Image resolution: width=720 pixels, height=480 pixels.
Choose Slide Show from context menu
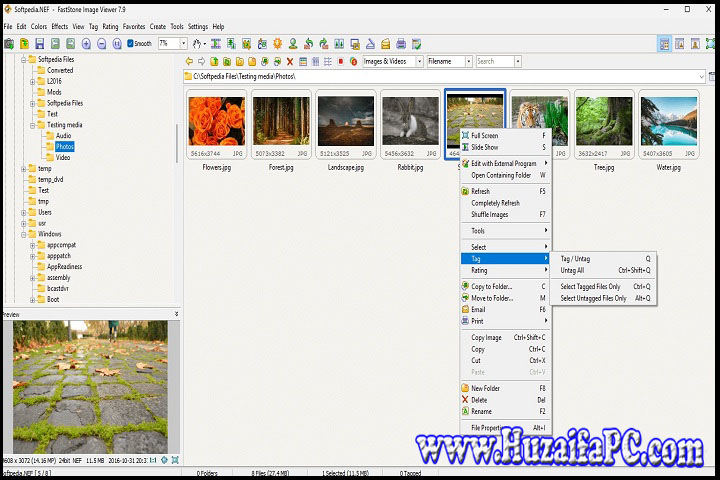(505, 147)
